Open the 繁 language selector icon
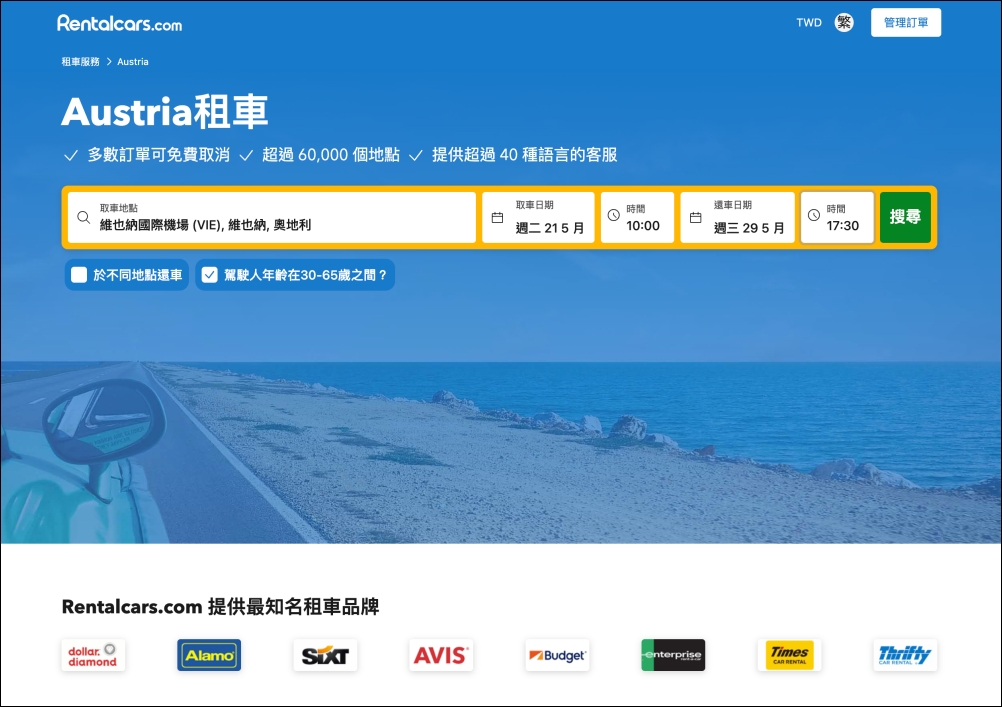The image size is (1002, 707). click(x=844, y=22)
